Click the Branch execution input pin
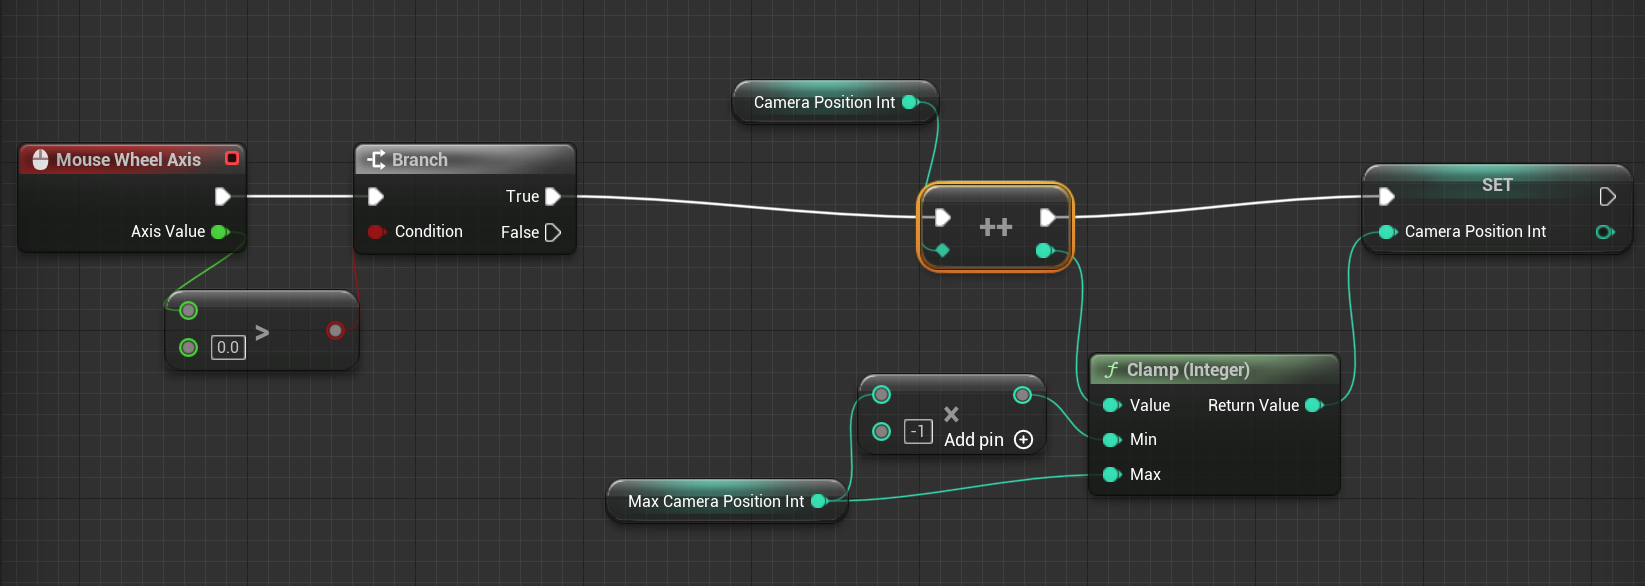 tap(376, 197)
